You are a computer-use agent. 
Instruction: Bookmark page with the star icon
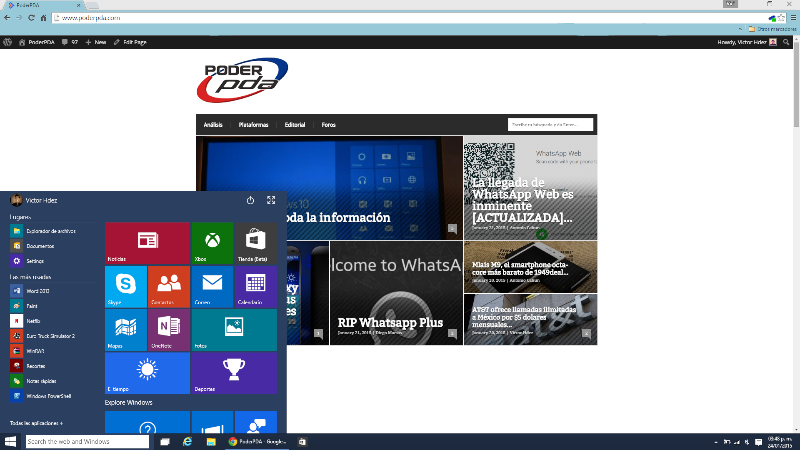781,18
